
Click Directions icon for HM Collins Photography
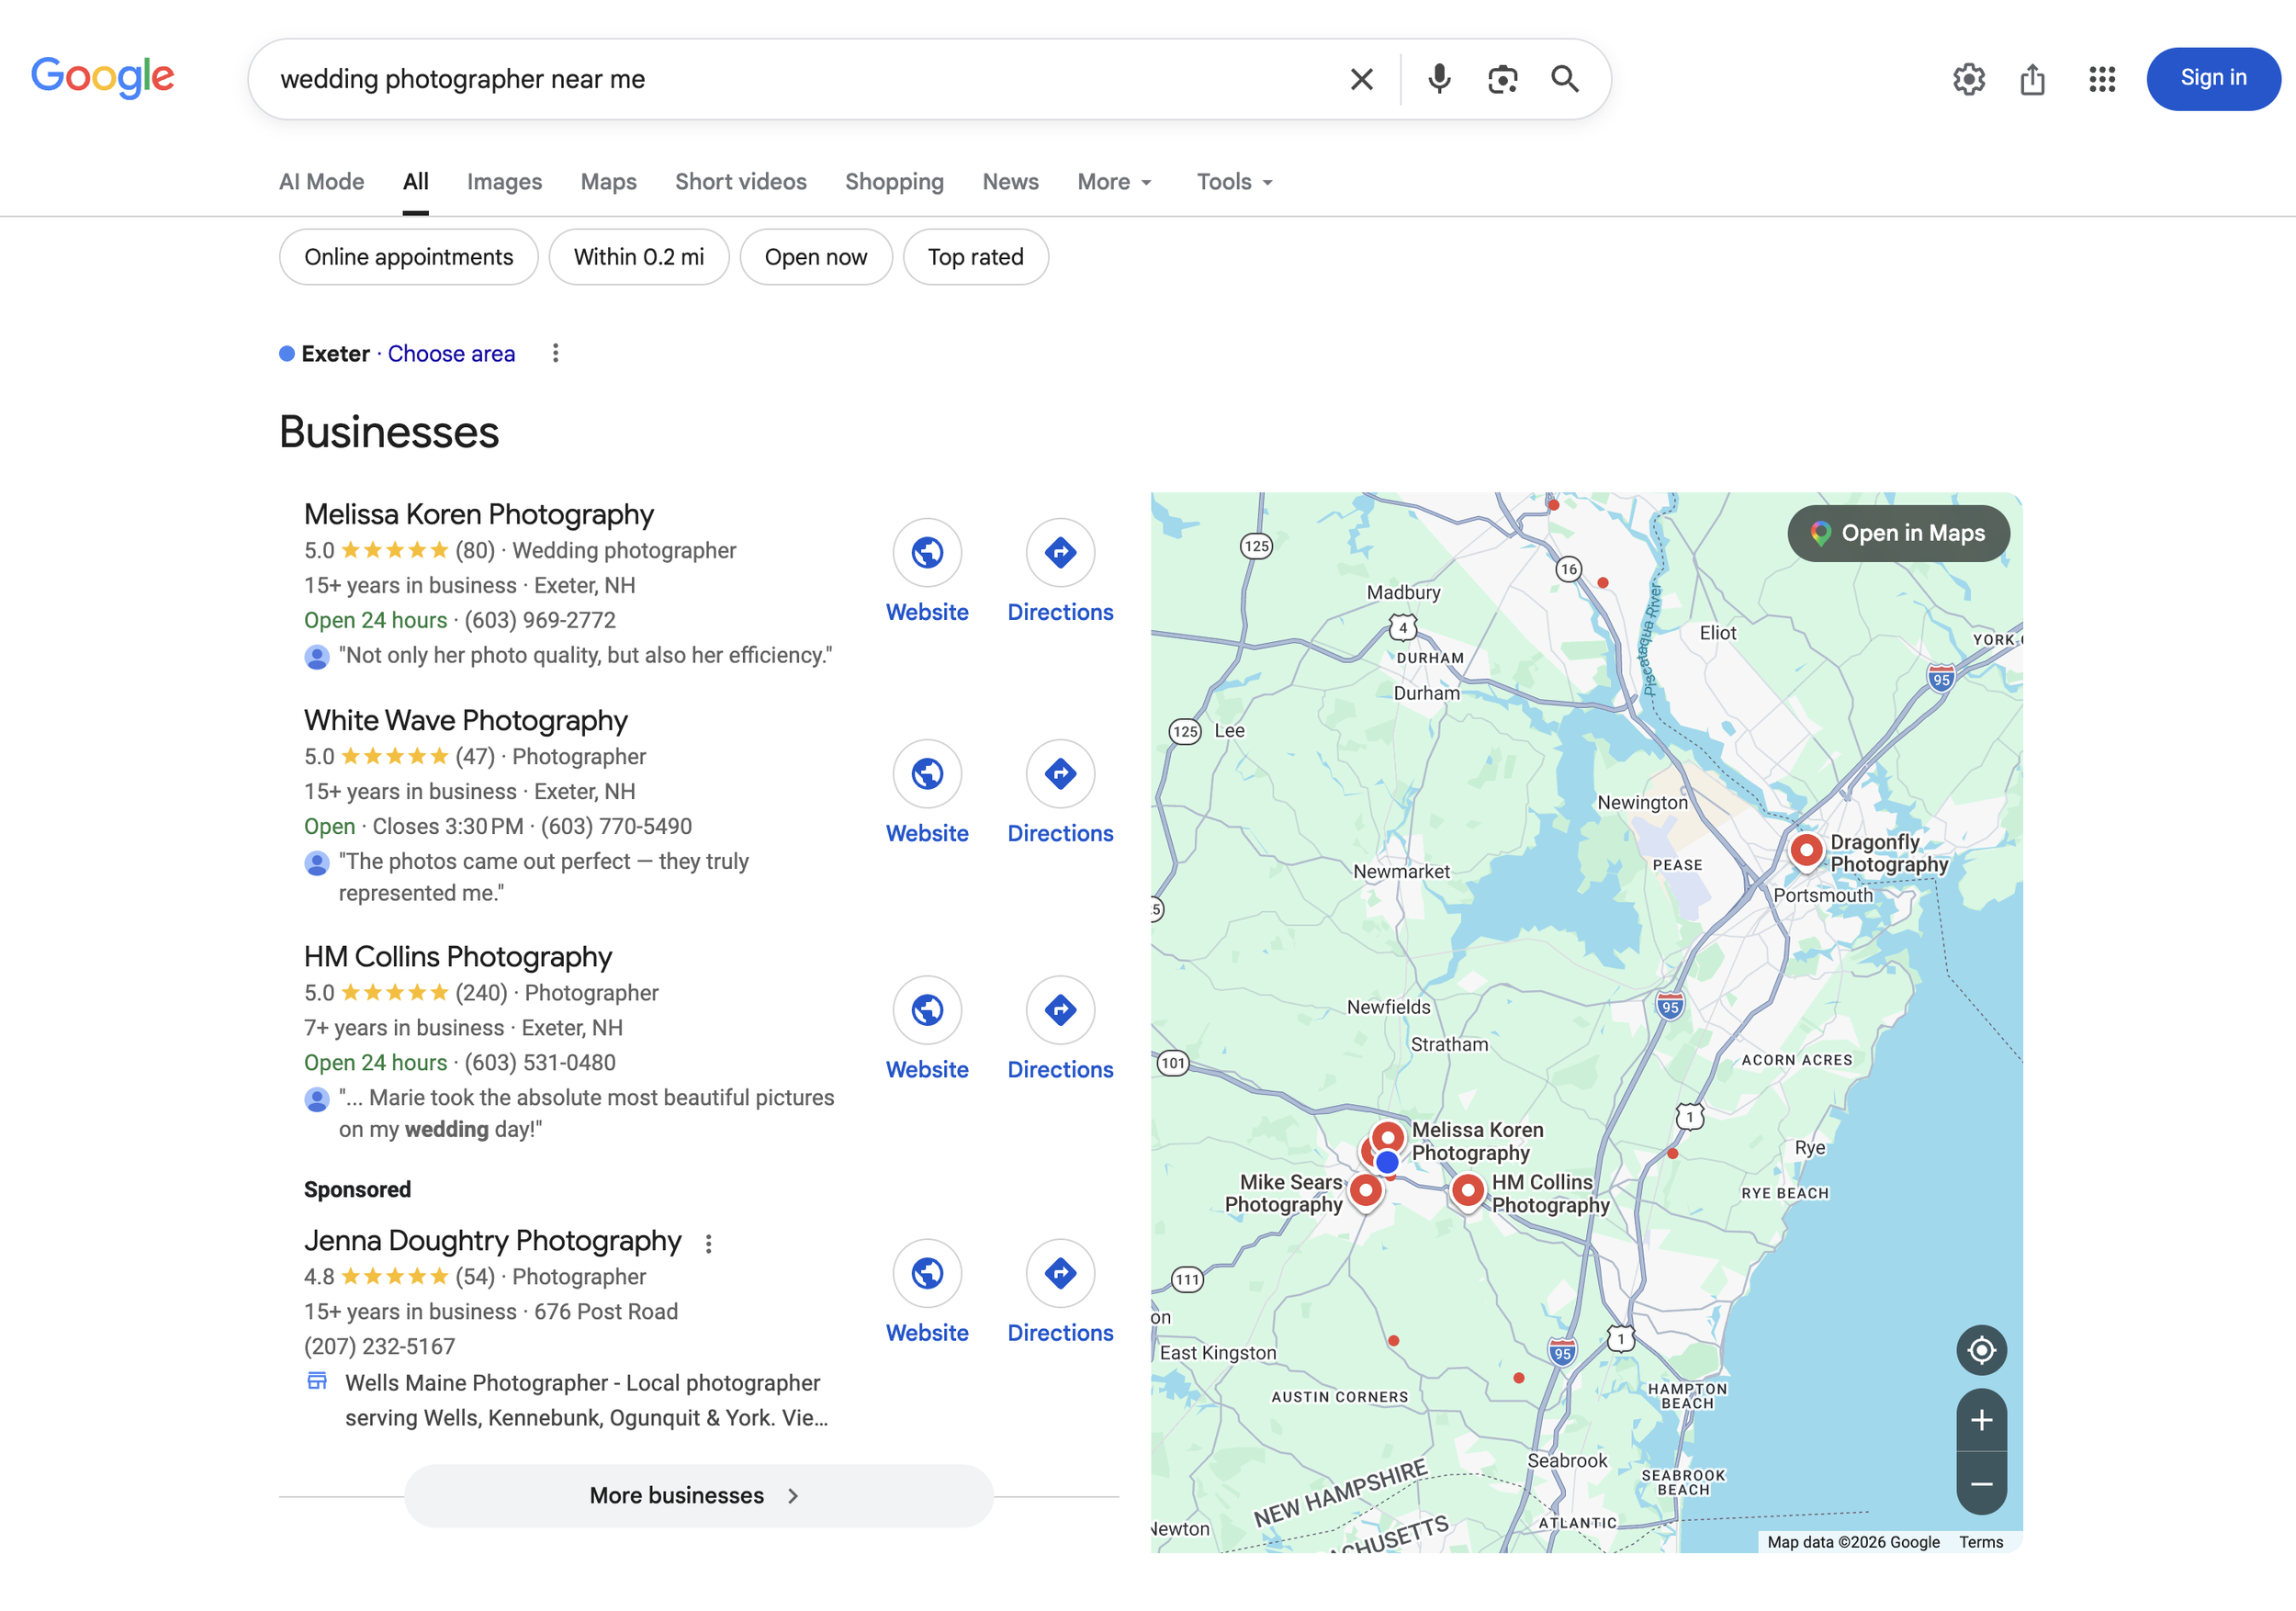1060,1009
